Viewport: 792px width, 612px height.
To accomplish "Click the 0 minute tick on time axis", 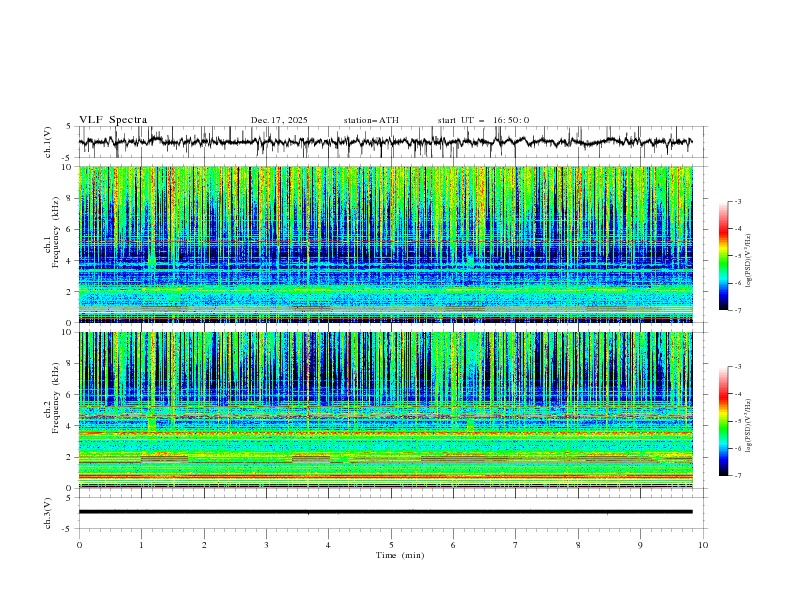I will (79, 544).
